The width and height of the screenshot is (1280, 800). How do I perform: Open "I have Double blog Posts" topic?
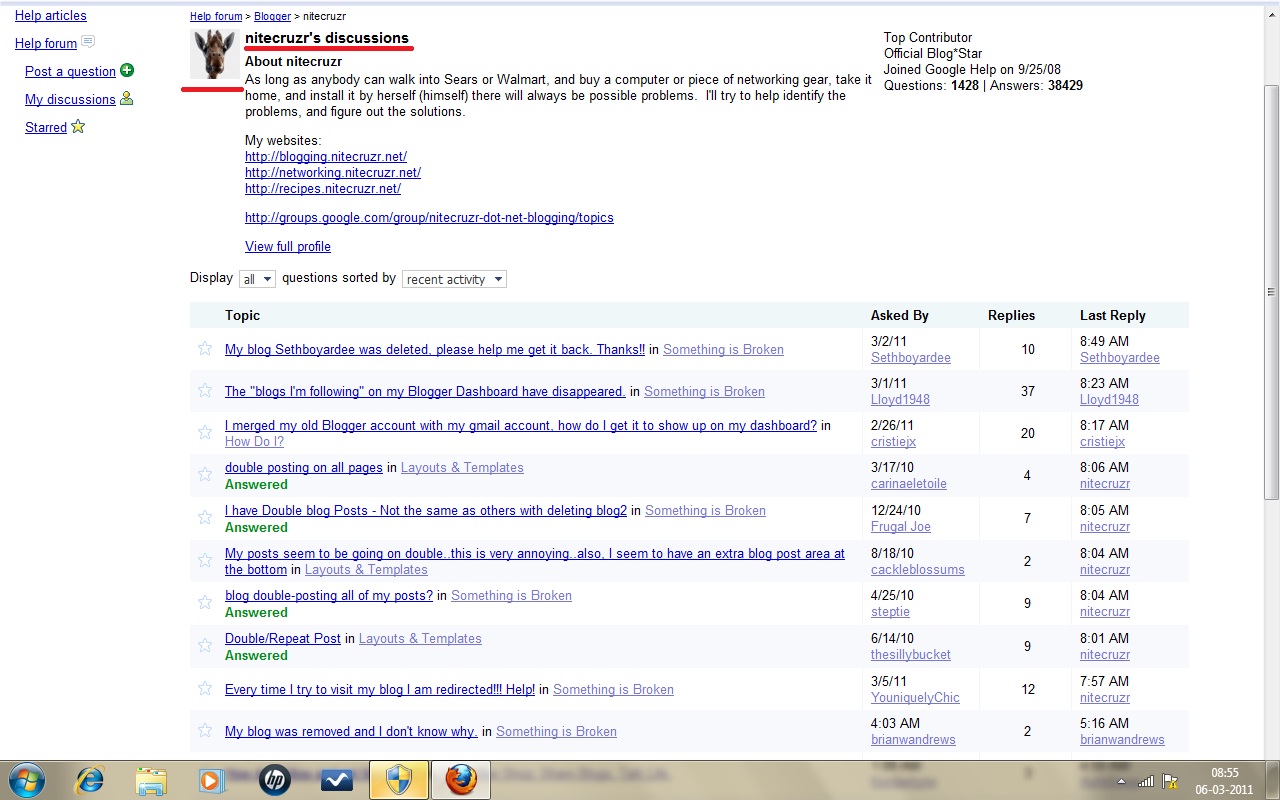coord(426,510)
